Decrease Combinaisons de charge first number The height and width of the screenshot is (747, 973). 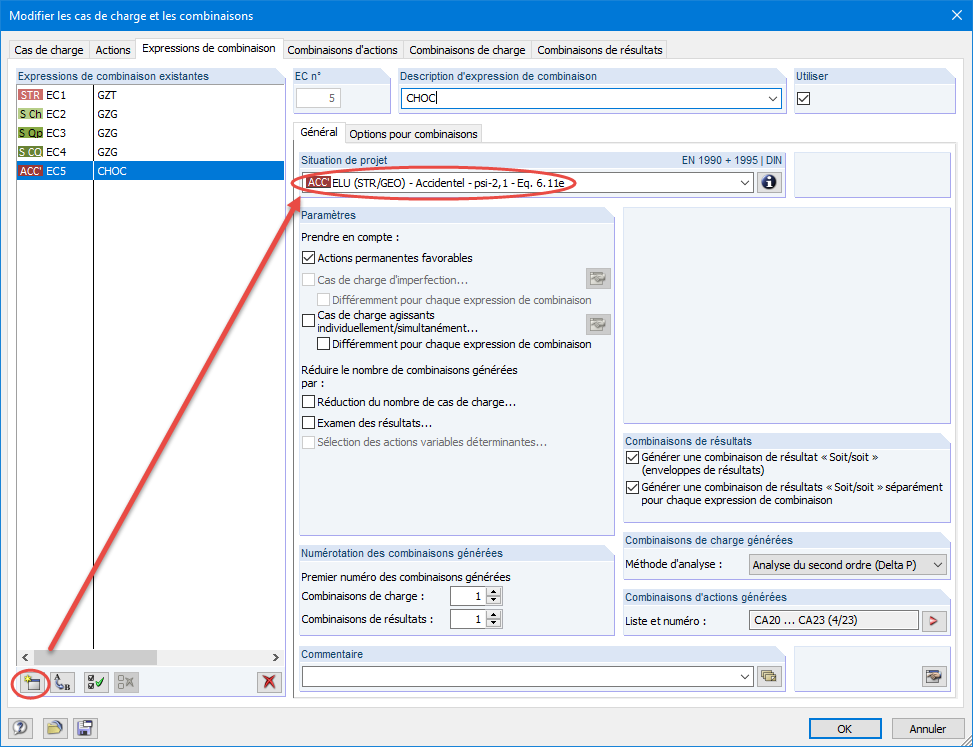point(494,601)
